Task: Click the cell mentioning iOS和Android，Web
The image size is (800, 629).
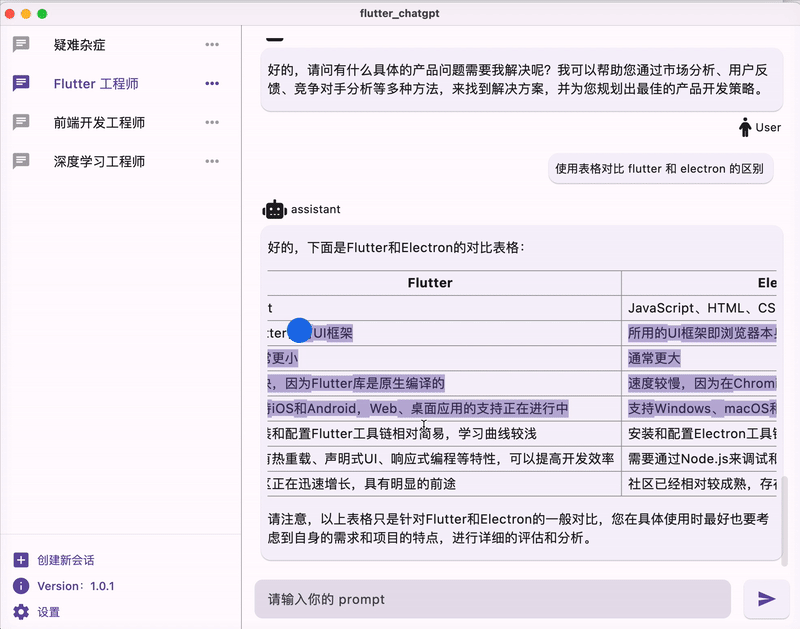Action: pos(444,409)
